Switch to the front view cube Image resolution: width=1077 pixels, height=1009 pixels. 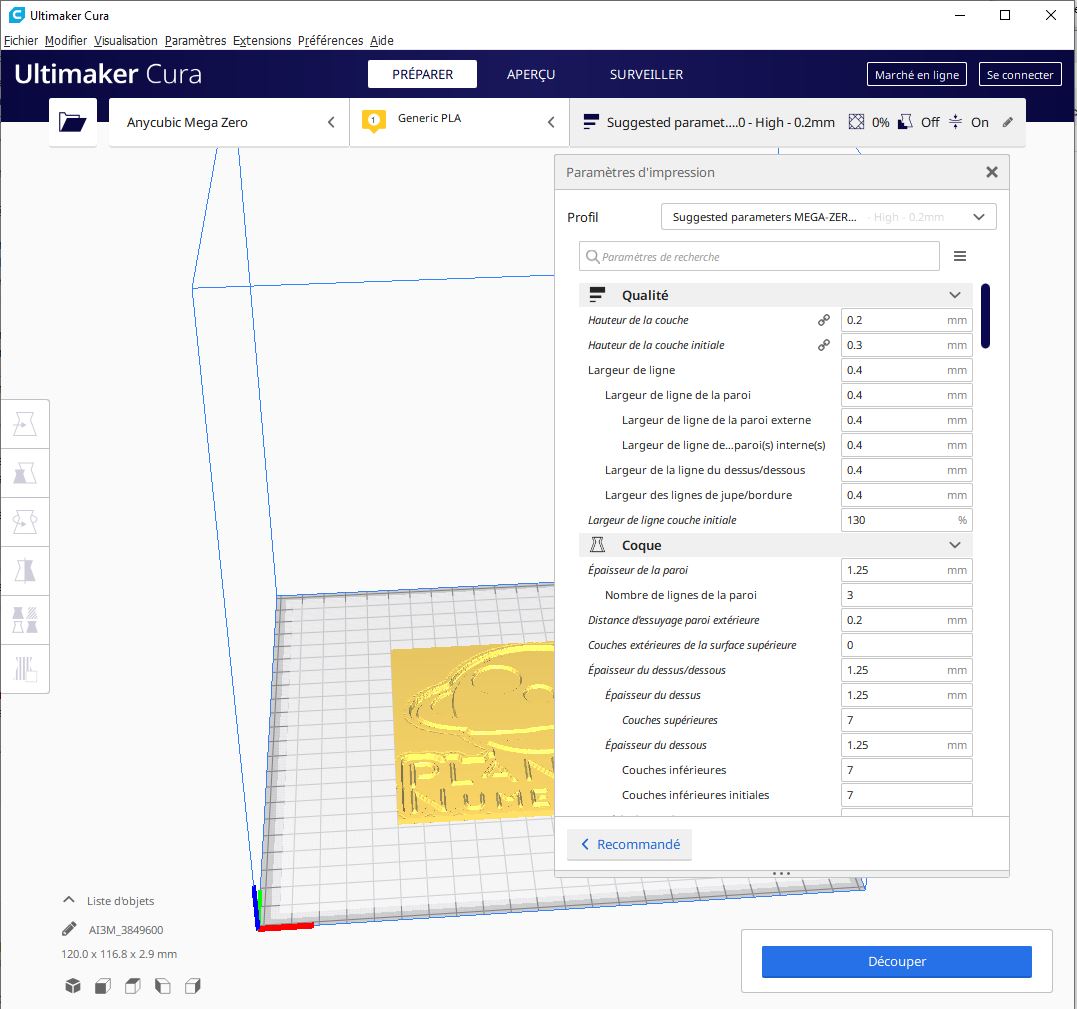103,986
